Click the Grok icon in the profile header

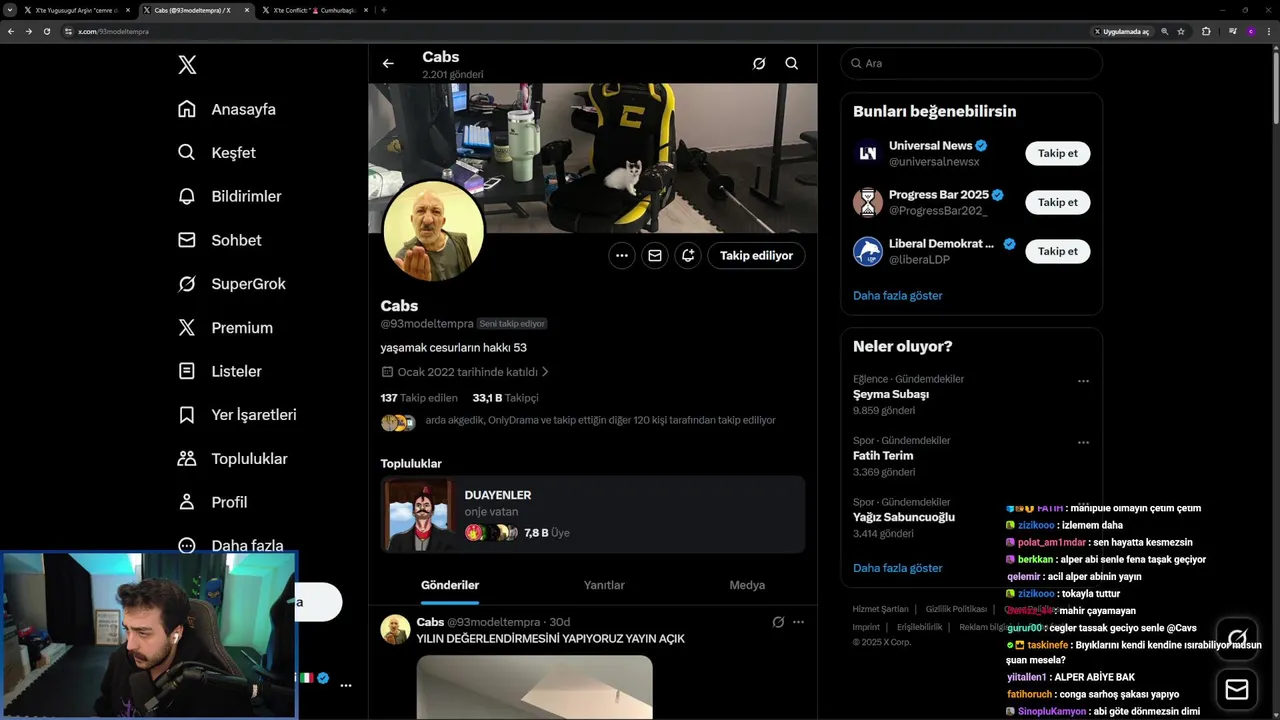pos(759,63)
